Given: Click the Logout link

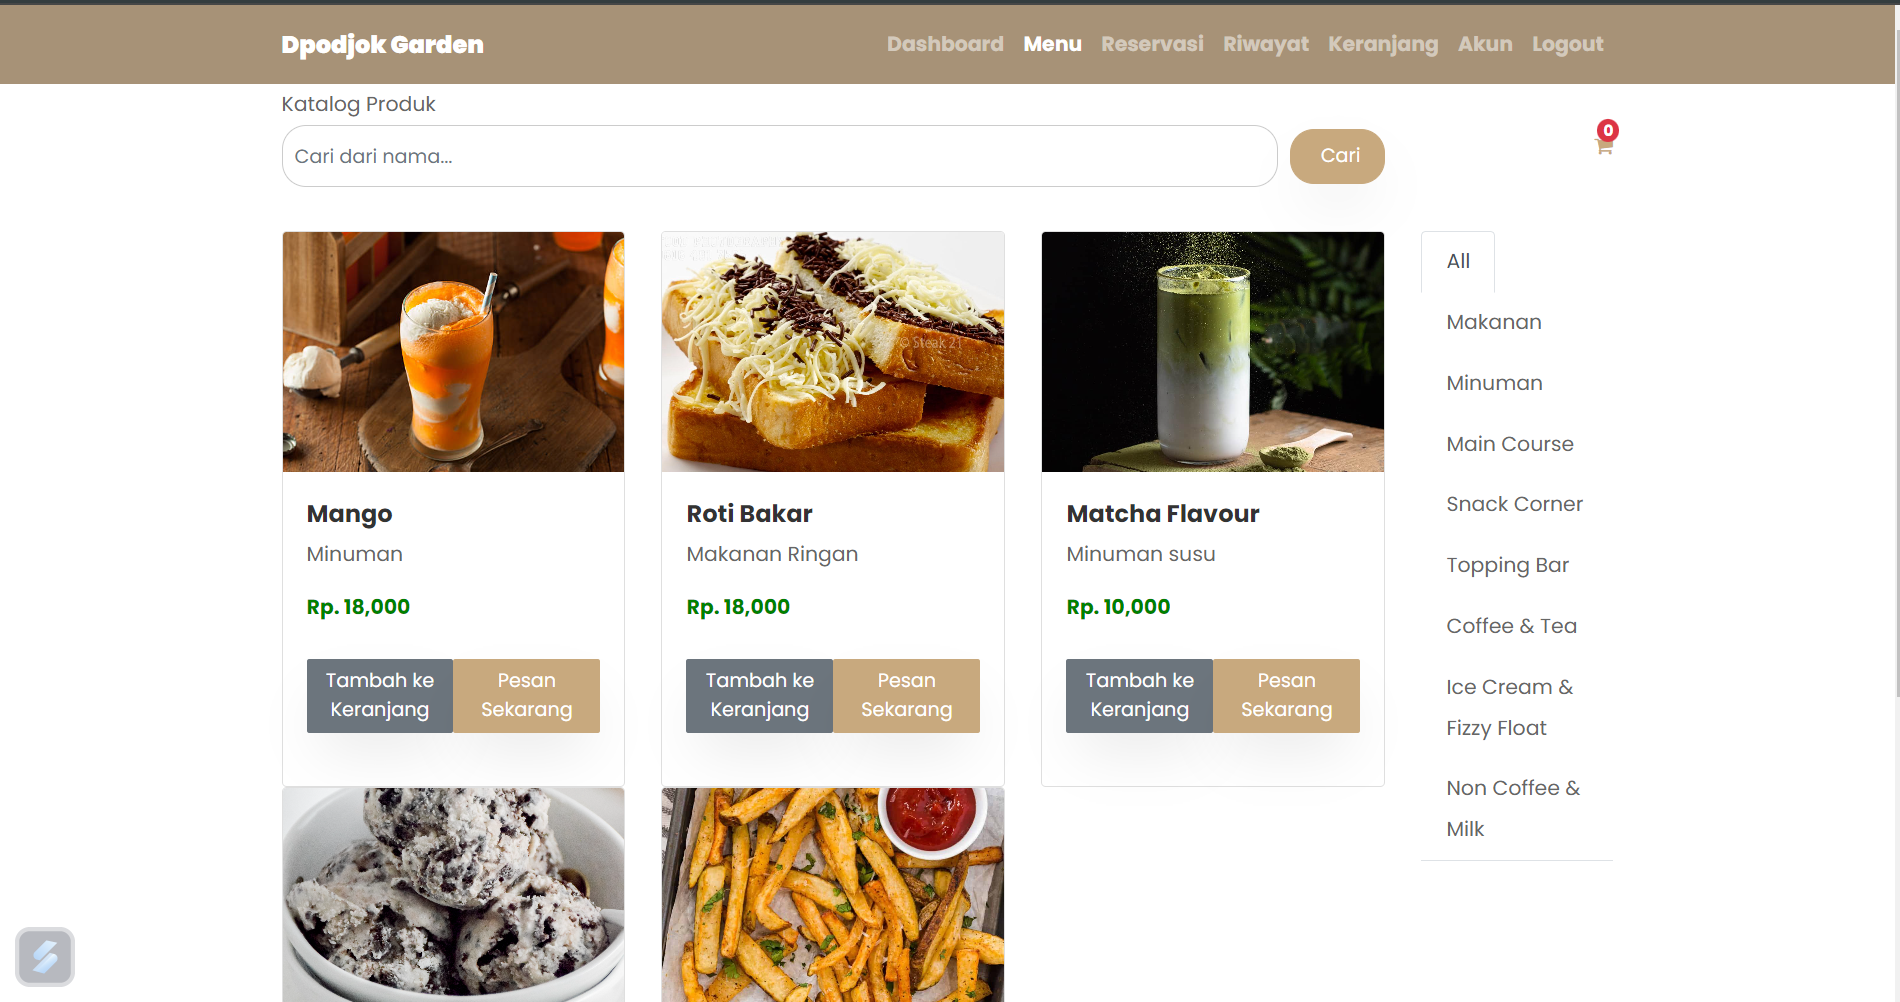Looking at the screenshot, I should [1567, 44].
